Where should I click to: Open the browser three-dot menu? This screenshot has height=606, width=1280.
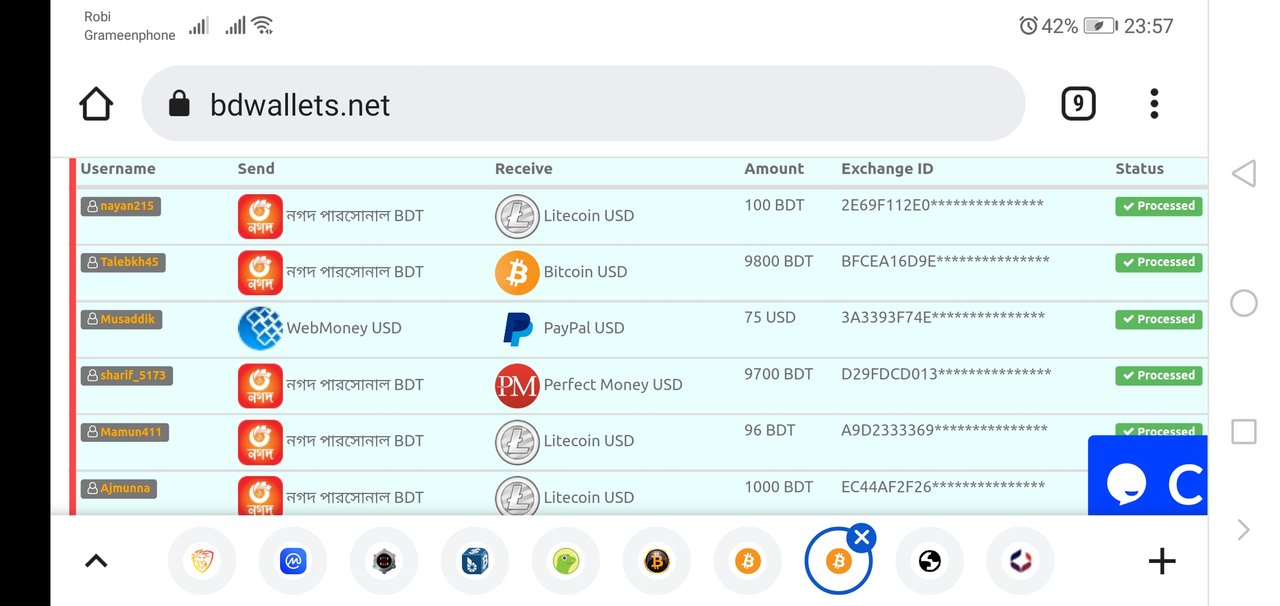coord(1154,104)
